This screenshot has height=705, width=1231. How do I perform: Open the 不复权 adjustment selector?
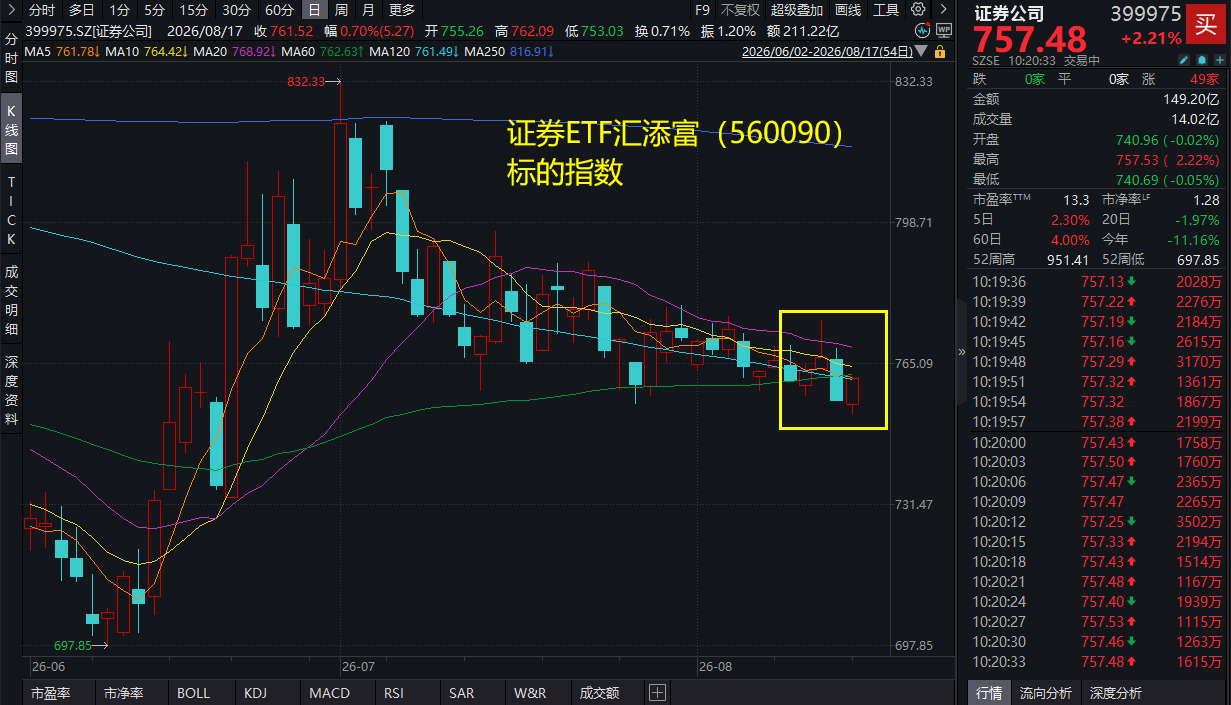click(740, 10)
